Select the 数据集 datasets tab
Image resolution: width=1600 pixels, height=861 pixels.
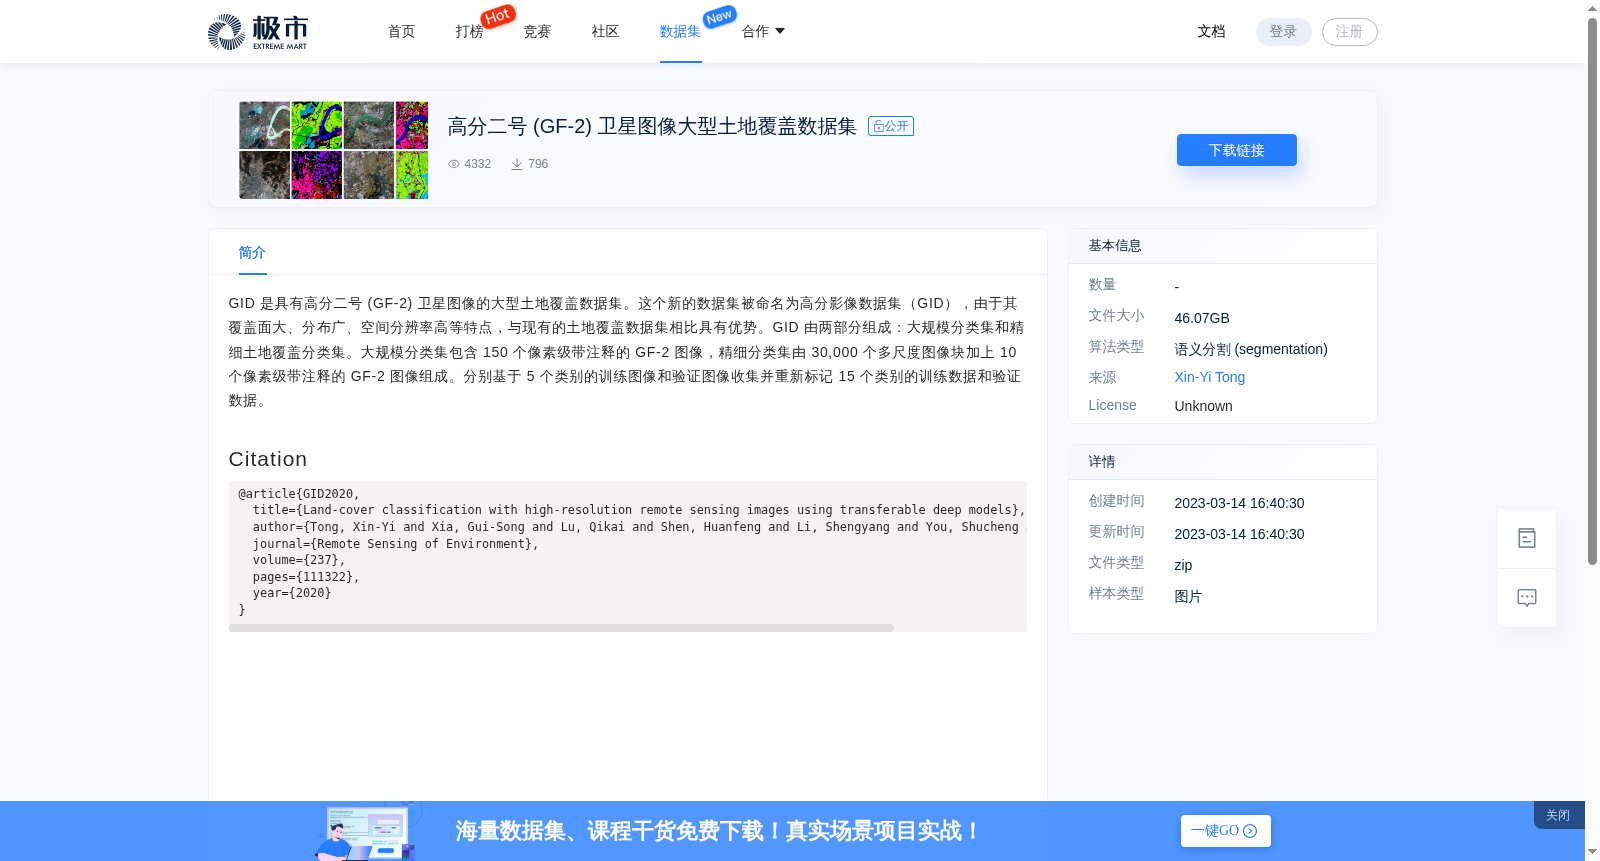pyautogui.click(x=680, y=32)
